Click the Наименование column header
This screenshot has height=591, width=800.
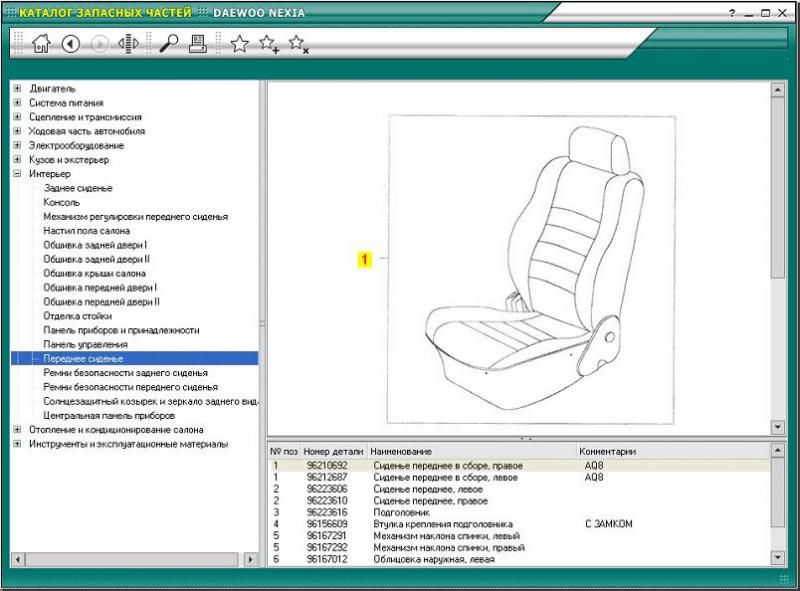coord(400,452)
